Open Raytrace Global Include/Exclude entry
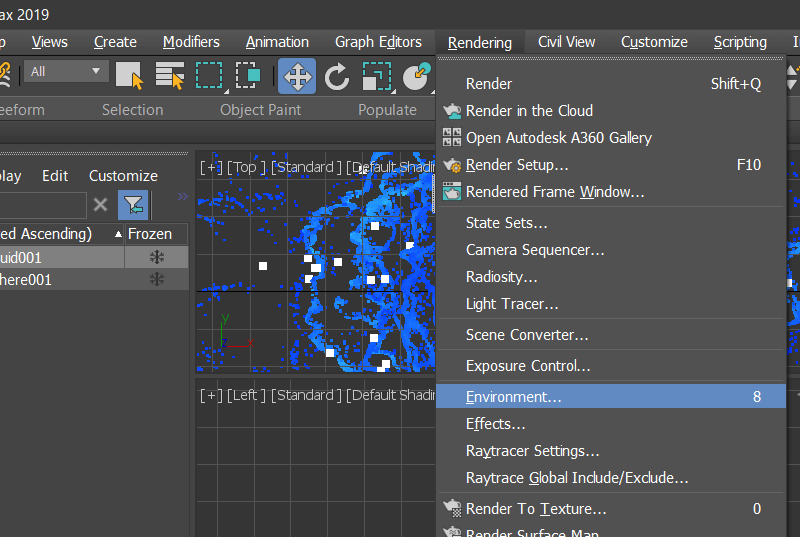The height and width of the screenshot is (537, 800). point(611,478)
